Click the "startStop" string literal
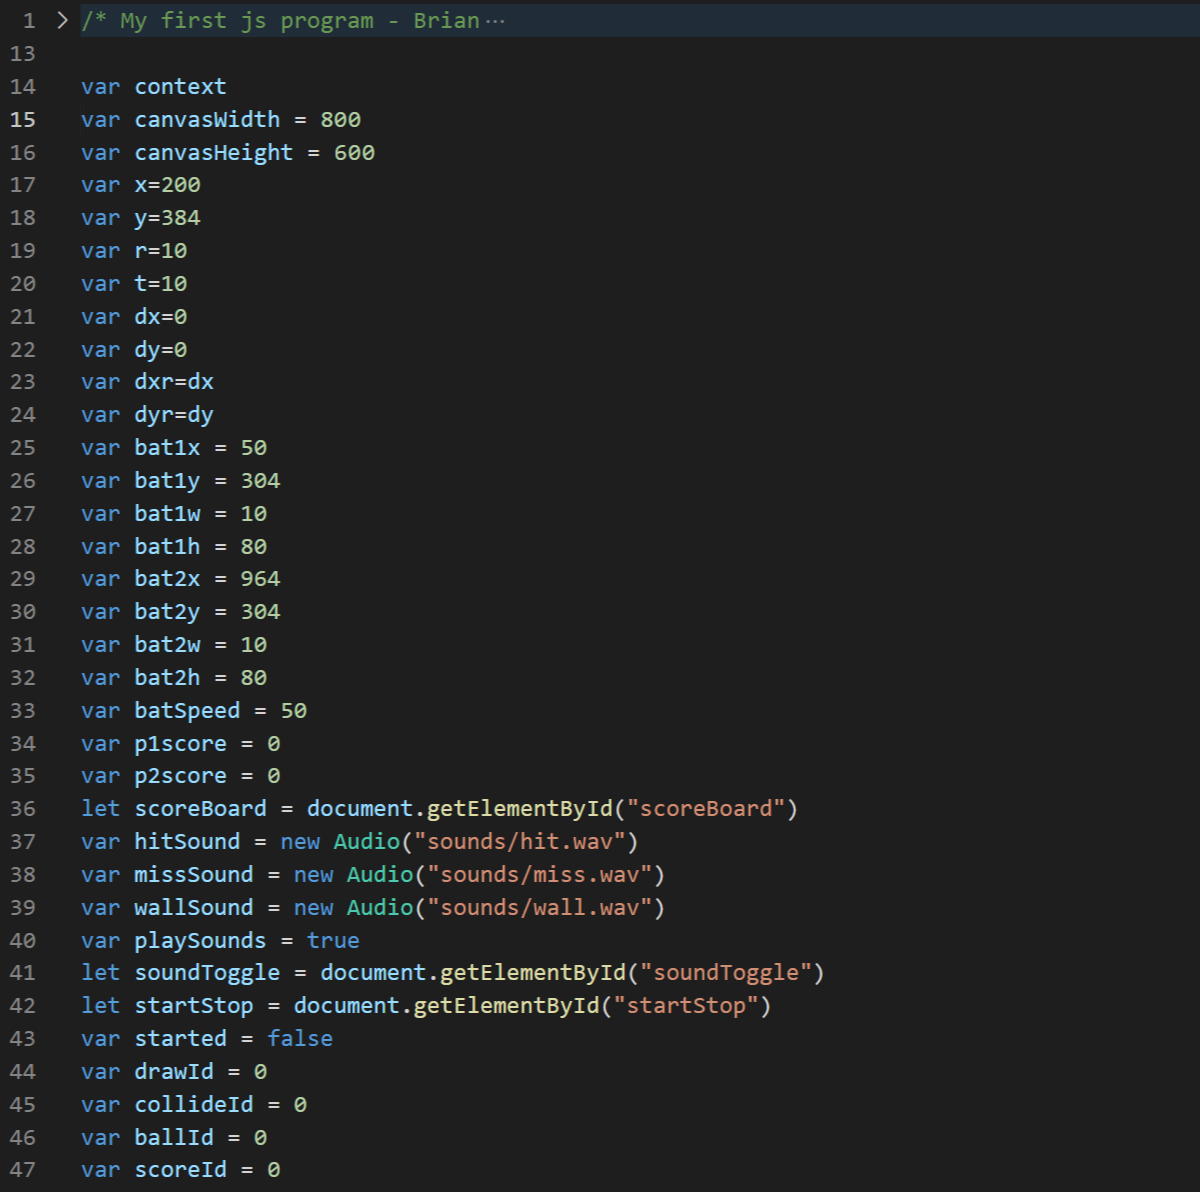The width and height of the screenshot is (1200, 1192). pyautogui.click(x=686, y=1006)
